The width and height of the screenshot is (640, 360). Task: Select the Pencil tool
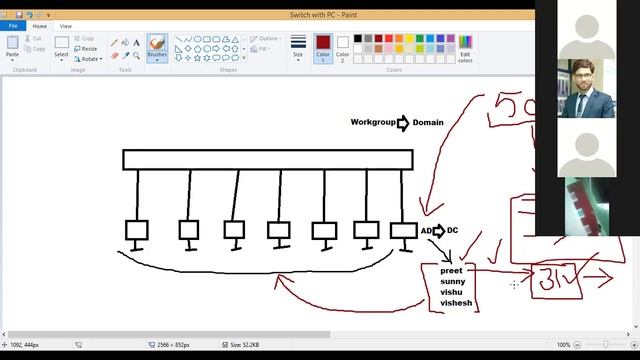click(x=114, y=42)
